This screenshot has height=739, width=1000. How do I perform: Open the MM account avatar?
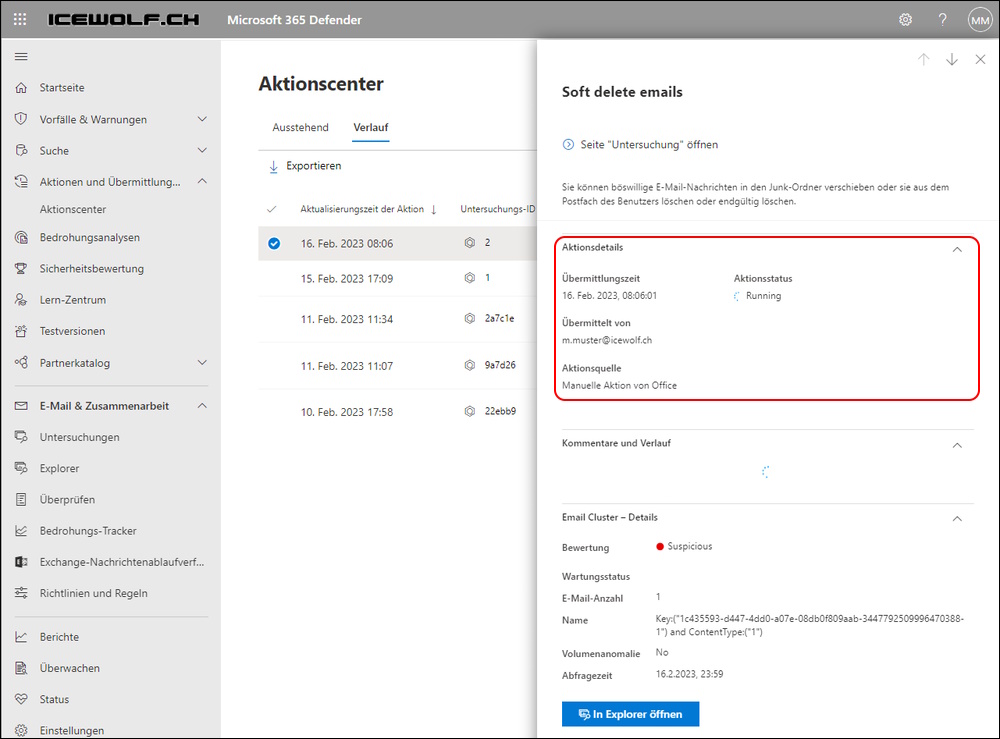click(980, 20)
